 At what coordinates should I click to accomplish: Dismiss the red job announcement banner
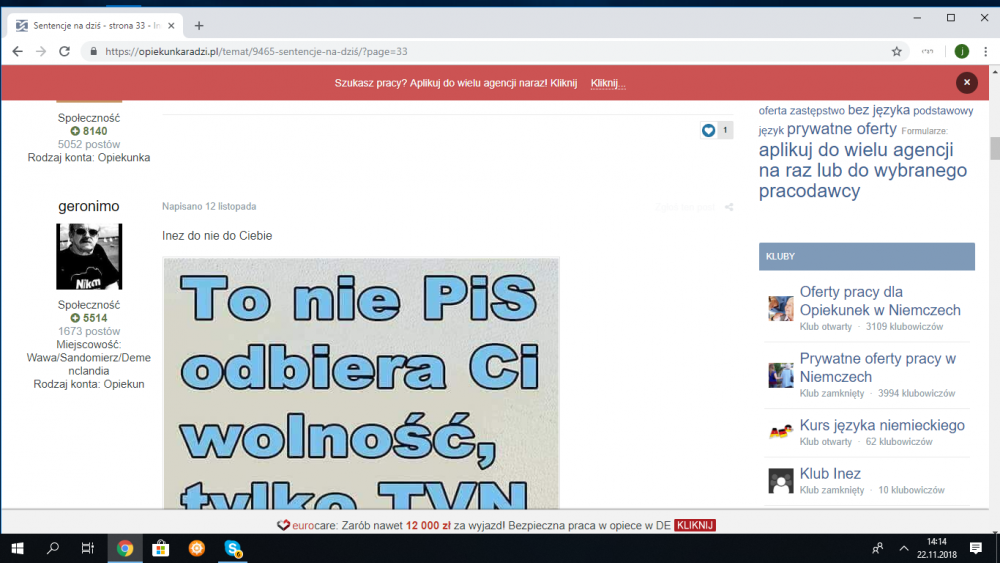966,83
